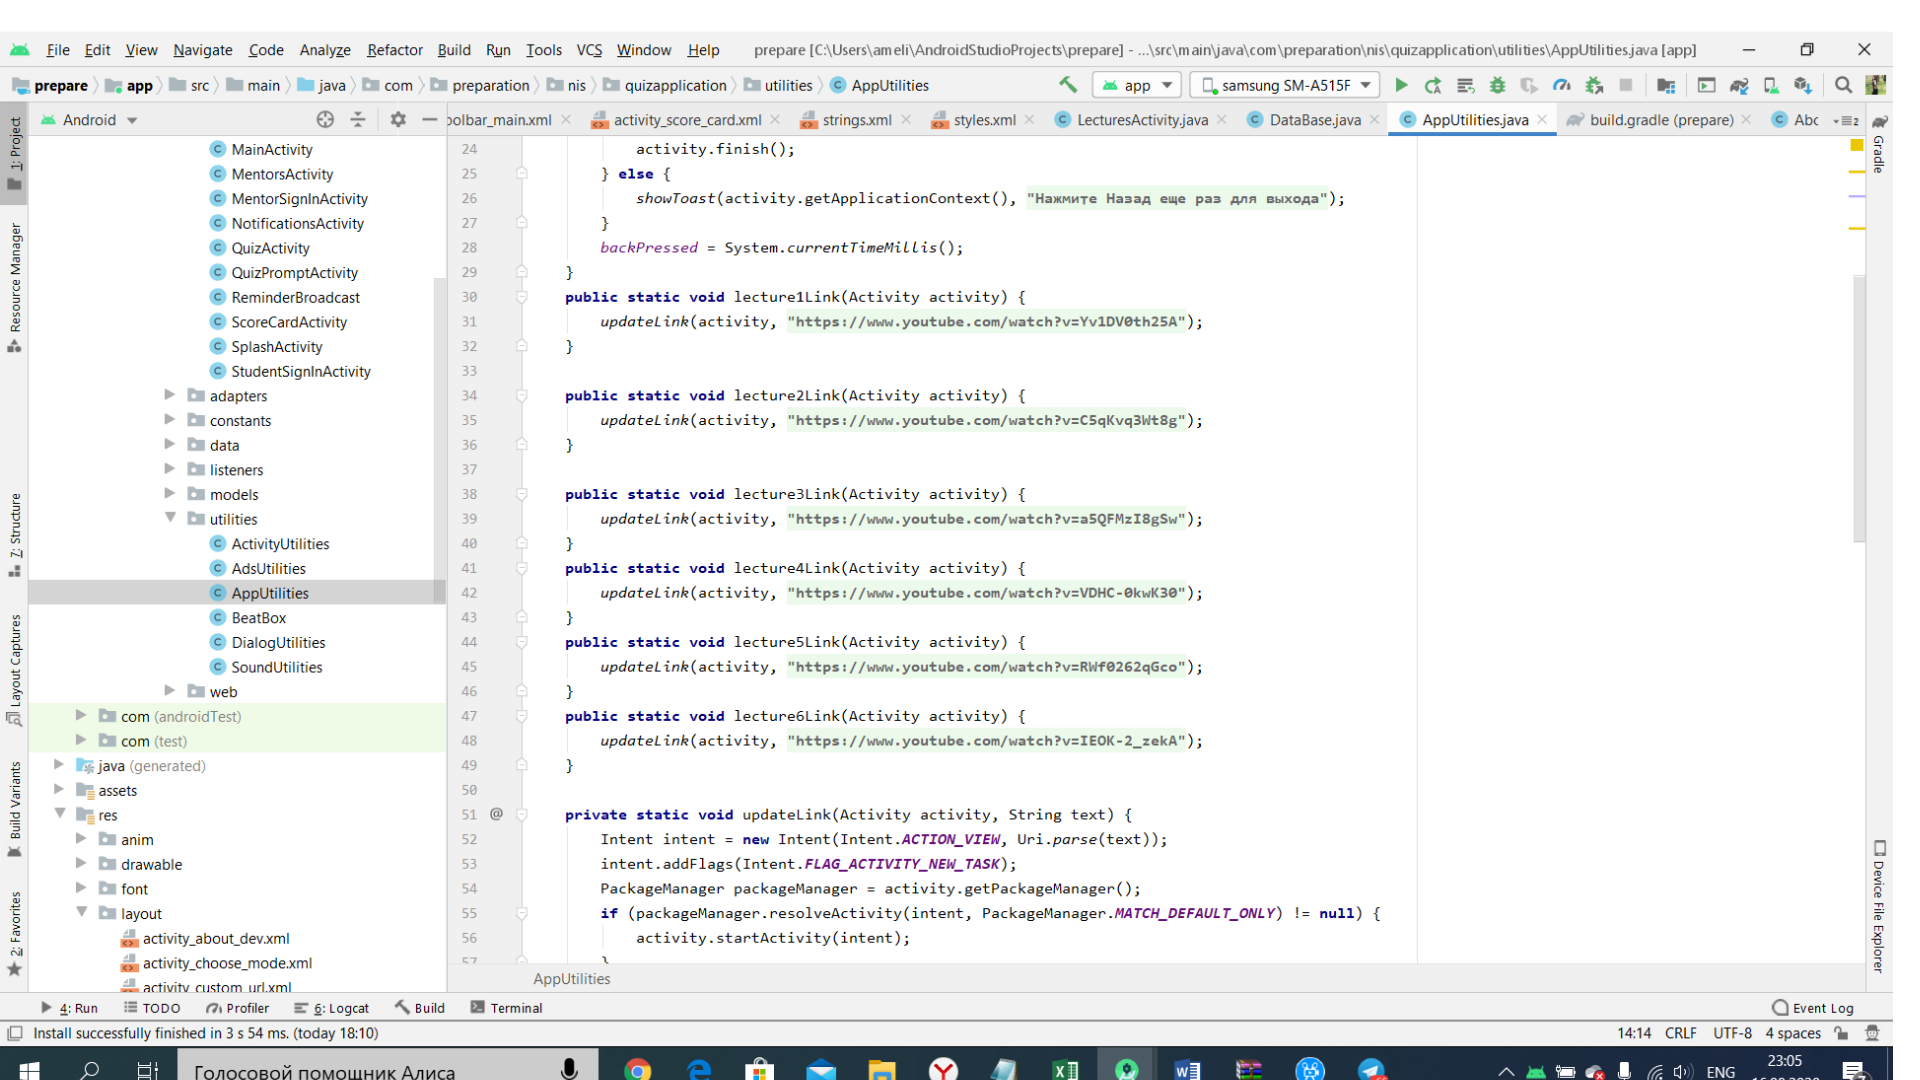Collapse the utilities folder in project tree
The height and width of the screenshot is (1080, 1920).
170,518
